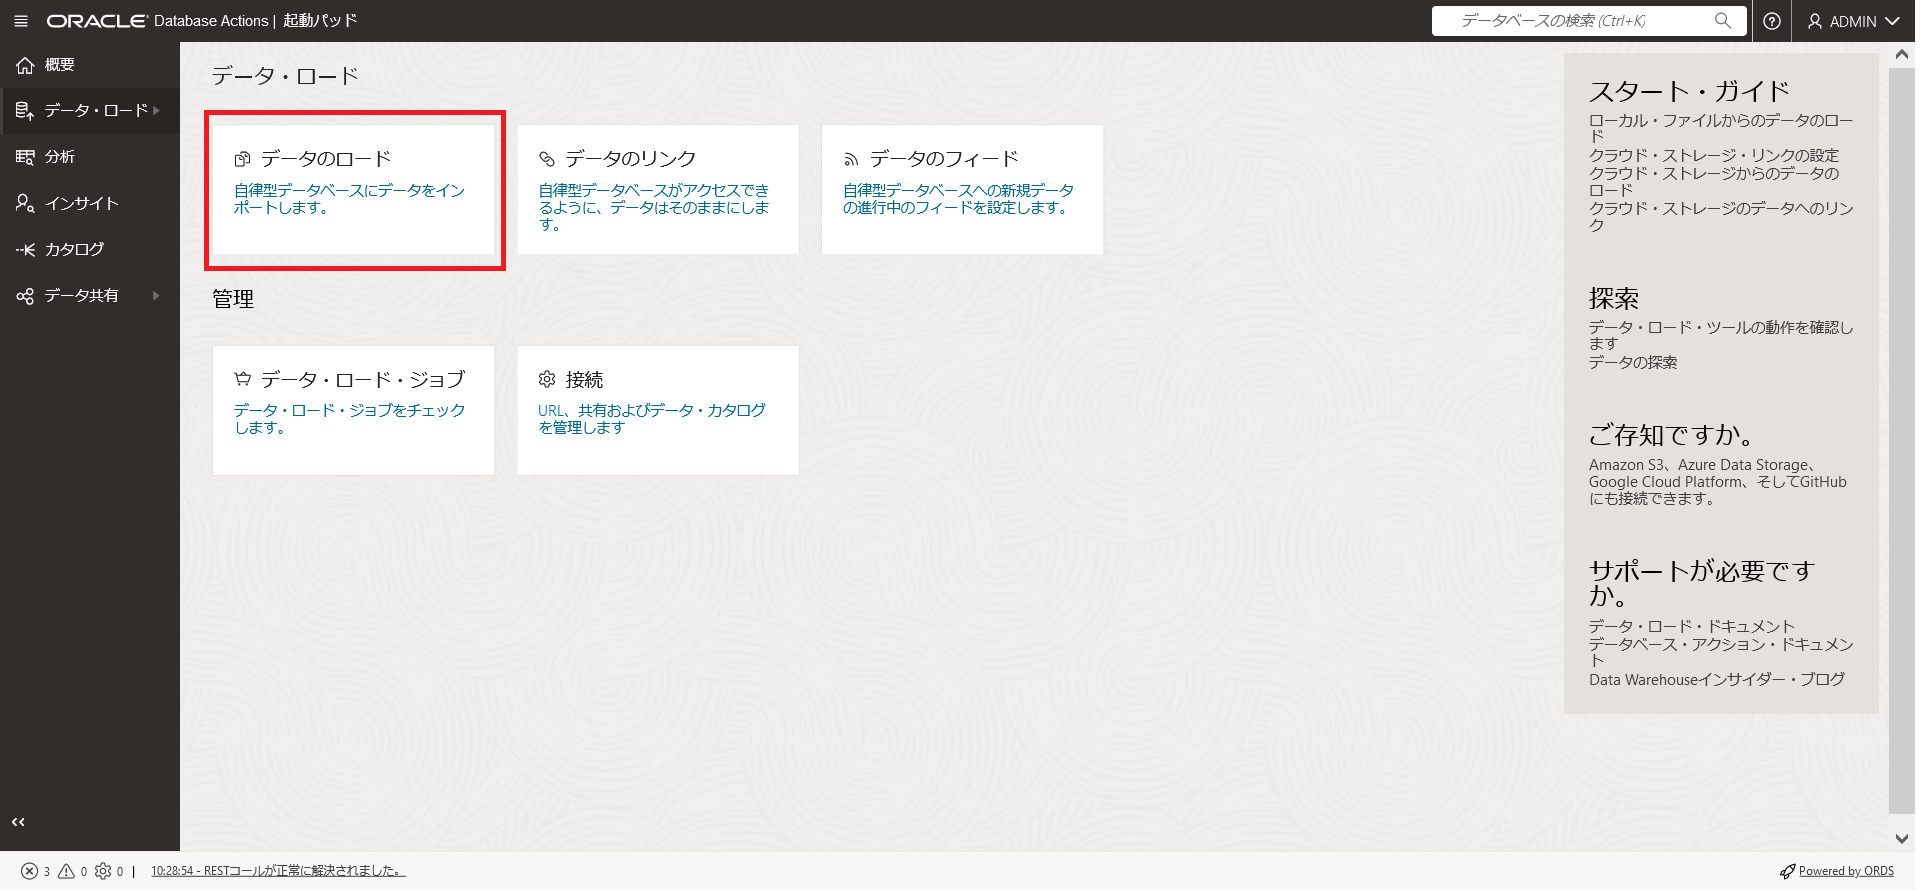The width and height of the screenshot is (1920, 892).
Task: Expand the データ共有 submenu arrow
Action: [x=156, y=296]
